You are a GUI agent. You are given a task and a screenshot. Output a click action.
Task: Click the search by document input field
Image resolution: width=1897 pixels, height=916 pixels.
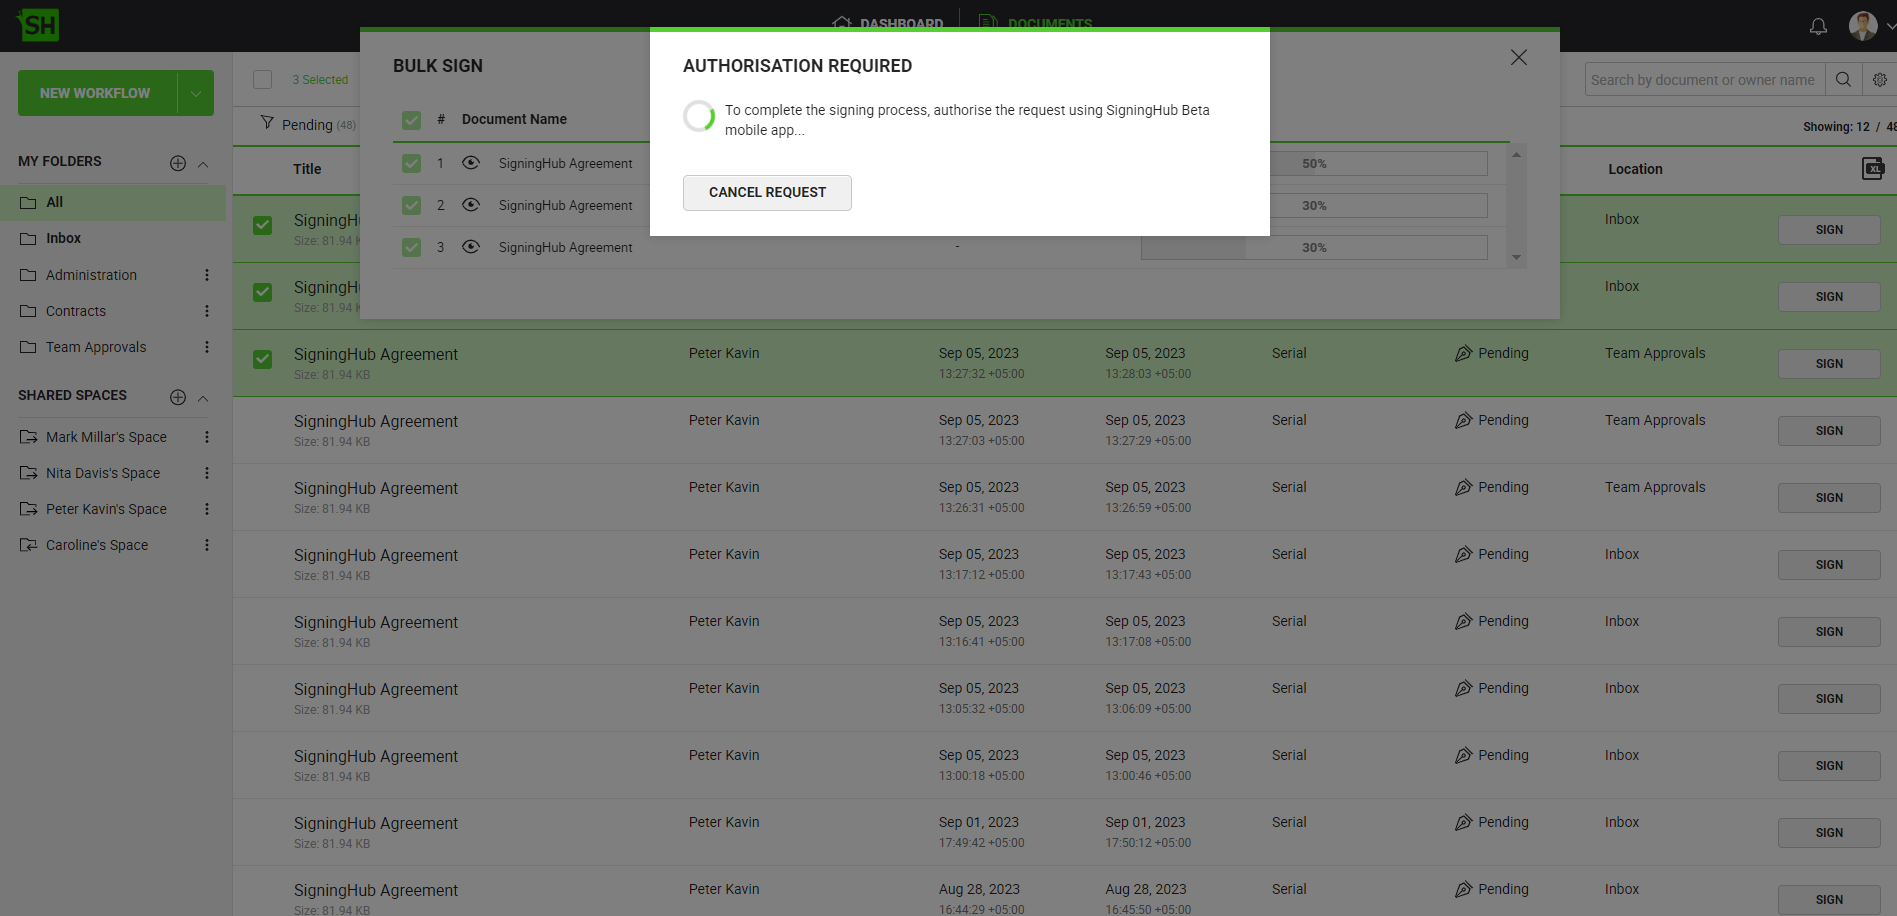(x=1703, y=80)
